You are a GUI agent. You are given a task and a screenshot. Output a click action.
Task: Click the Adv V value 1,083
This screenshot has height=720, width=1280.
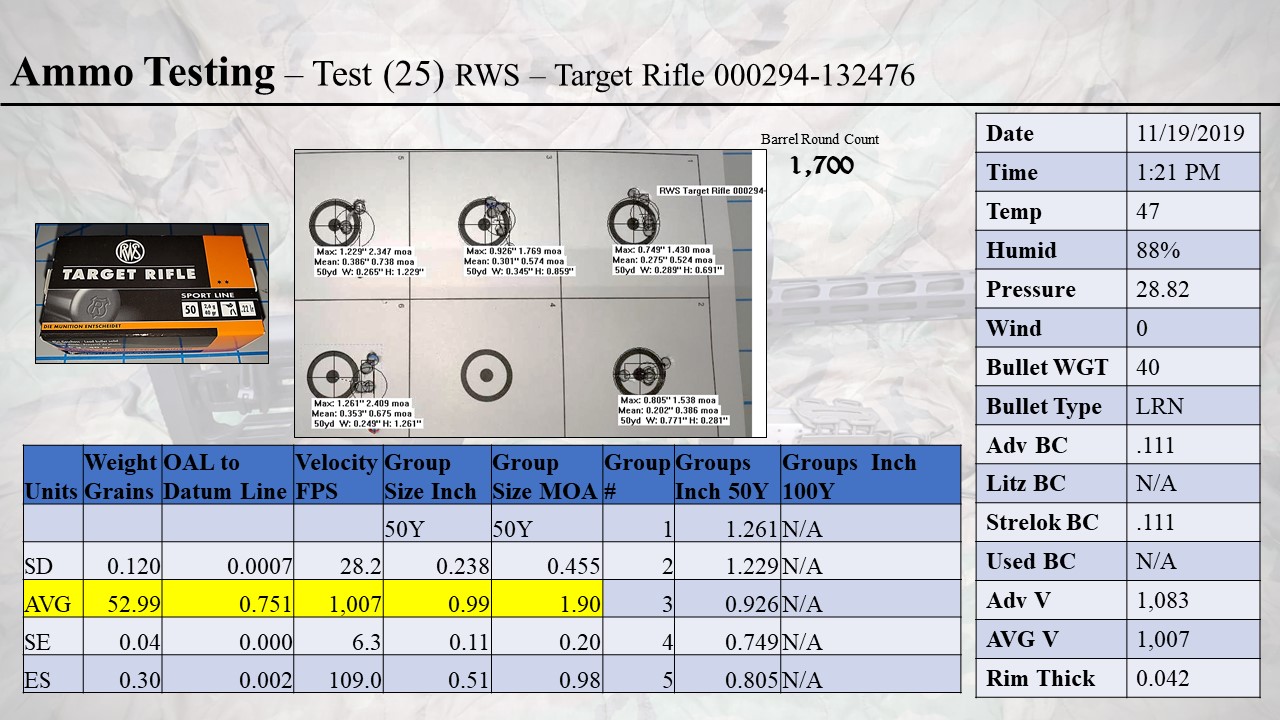pyautogui.click(x=1163, y=601)
